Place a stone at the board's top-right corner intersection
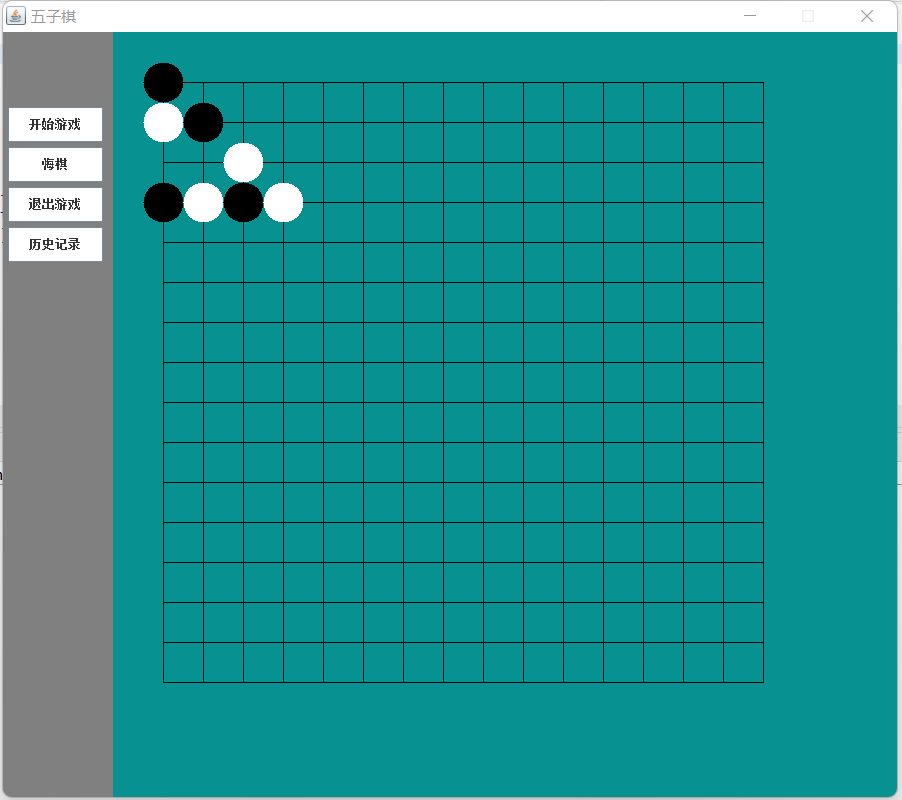This screenshot has height=800, width=902. click(x=763, y=82)
